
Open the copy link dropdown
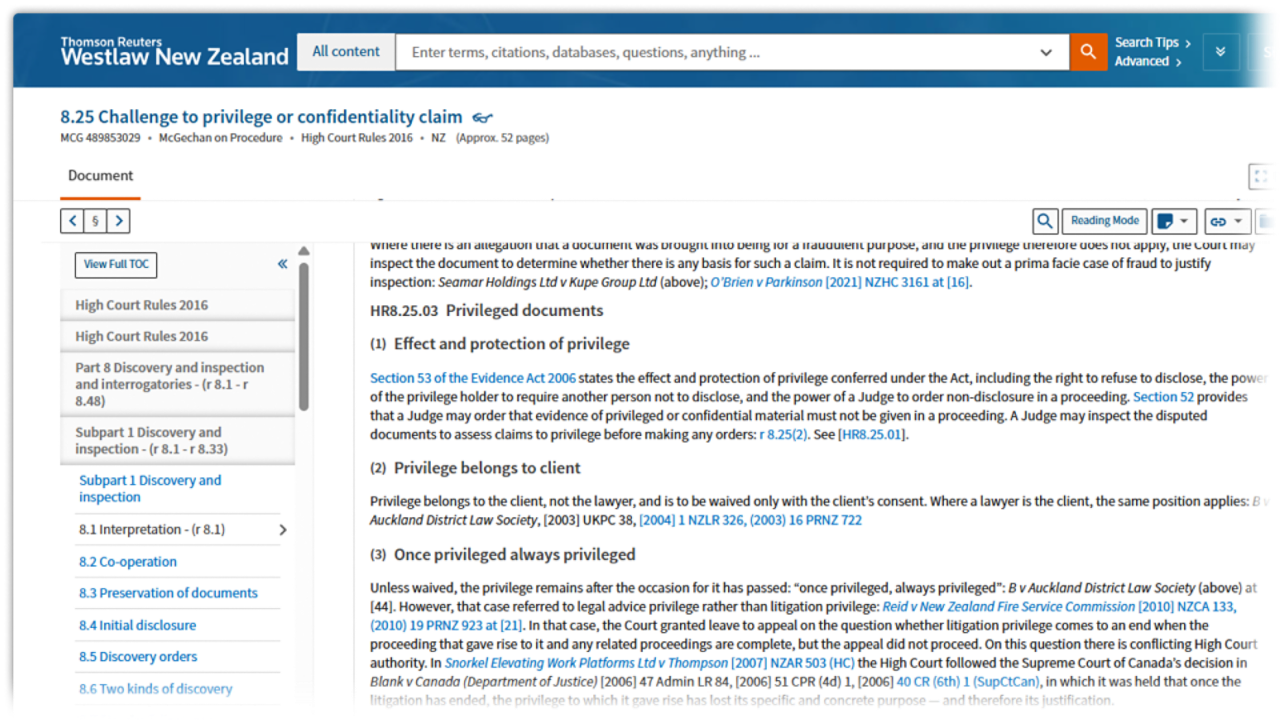point(1226,221)
